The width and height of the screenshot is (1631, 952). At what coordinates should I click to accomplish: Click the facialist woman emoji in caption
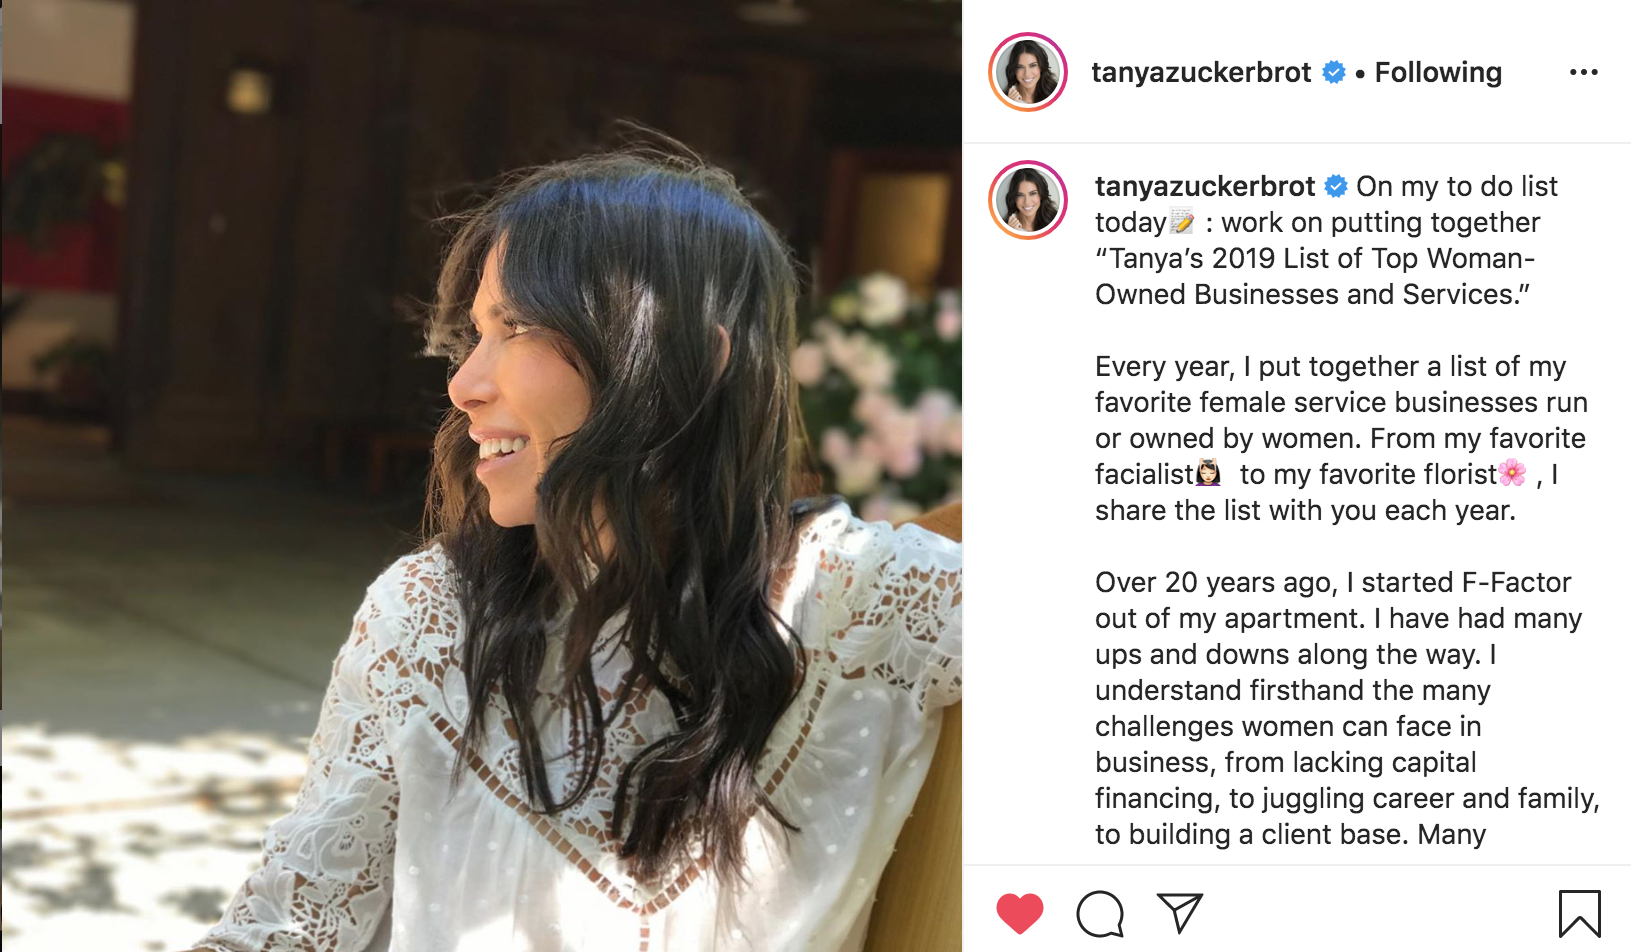(x=1209, y=472)
